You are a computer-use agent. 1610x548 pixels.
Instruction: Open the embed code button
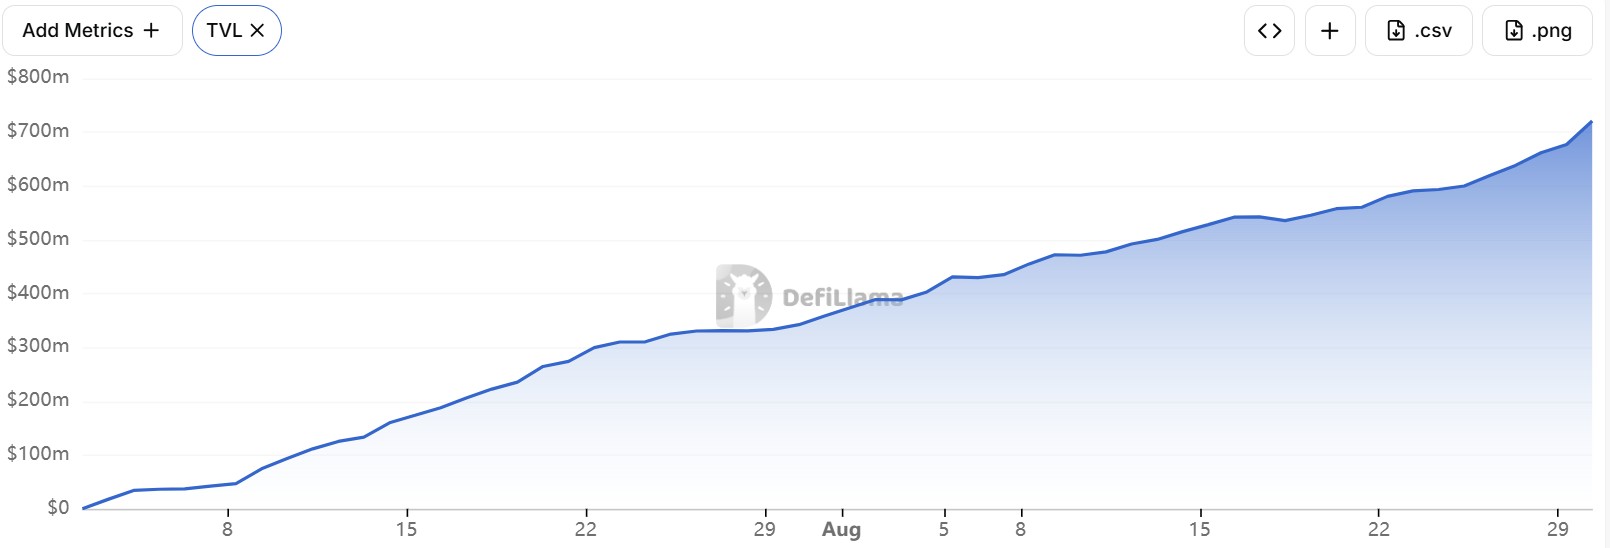click(1270, 30)
